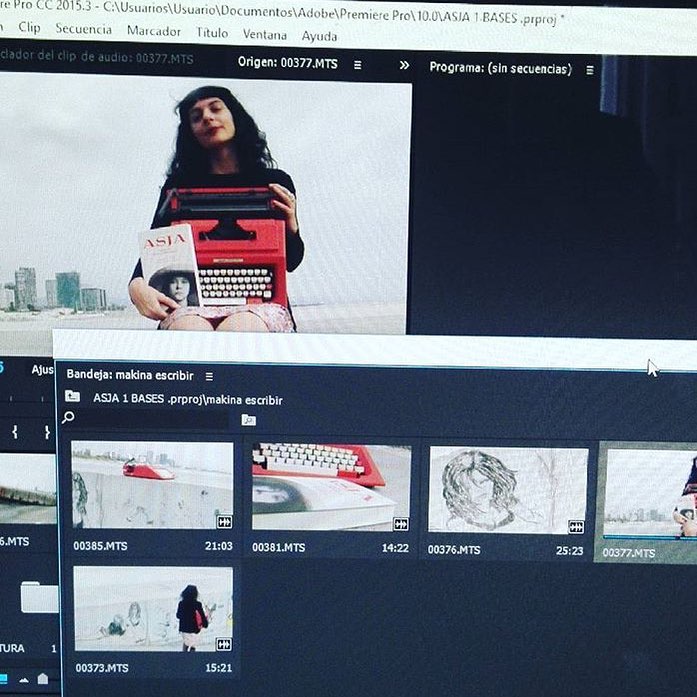This screenshot has width=697, height=697.
Task: Select the 00377.MTS clip thumbnail
Action: 650,493
